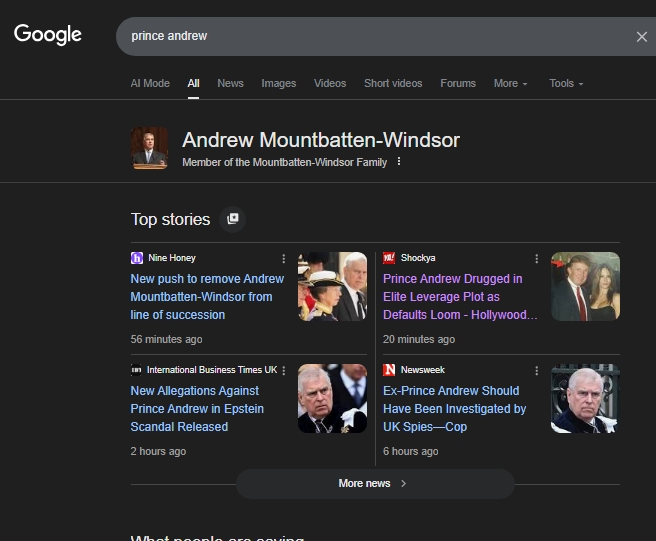Click the knowledge panel portrait thumbnail

[149, 148]
